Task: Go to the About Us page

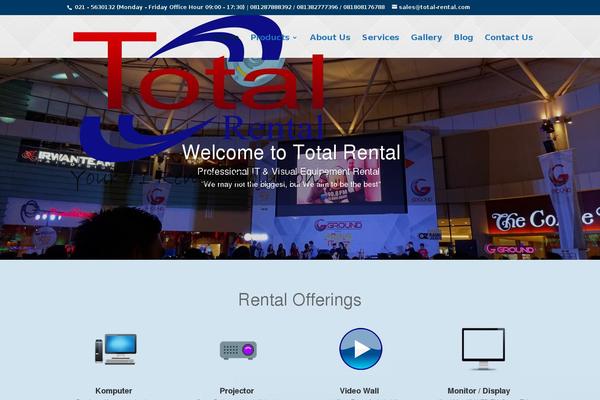Action: click(x=330, y=38)
